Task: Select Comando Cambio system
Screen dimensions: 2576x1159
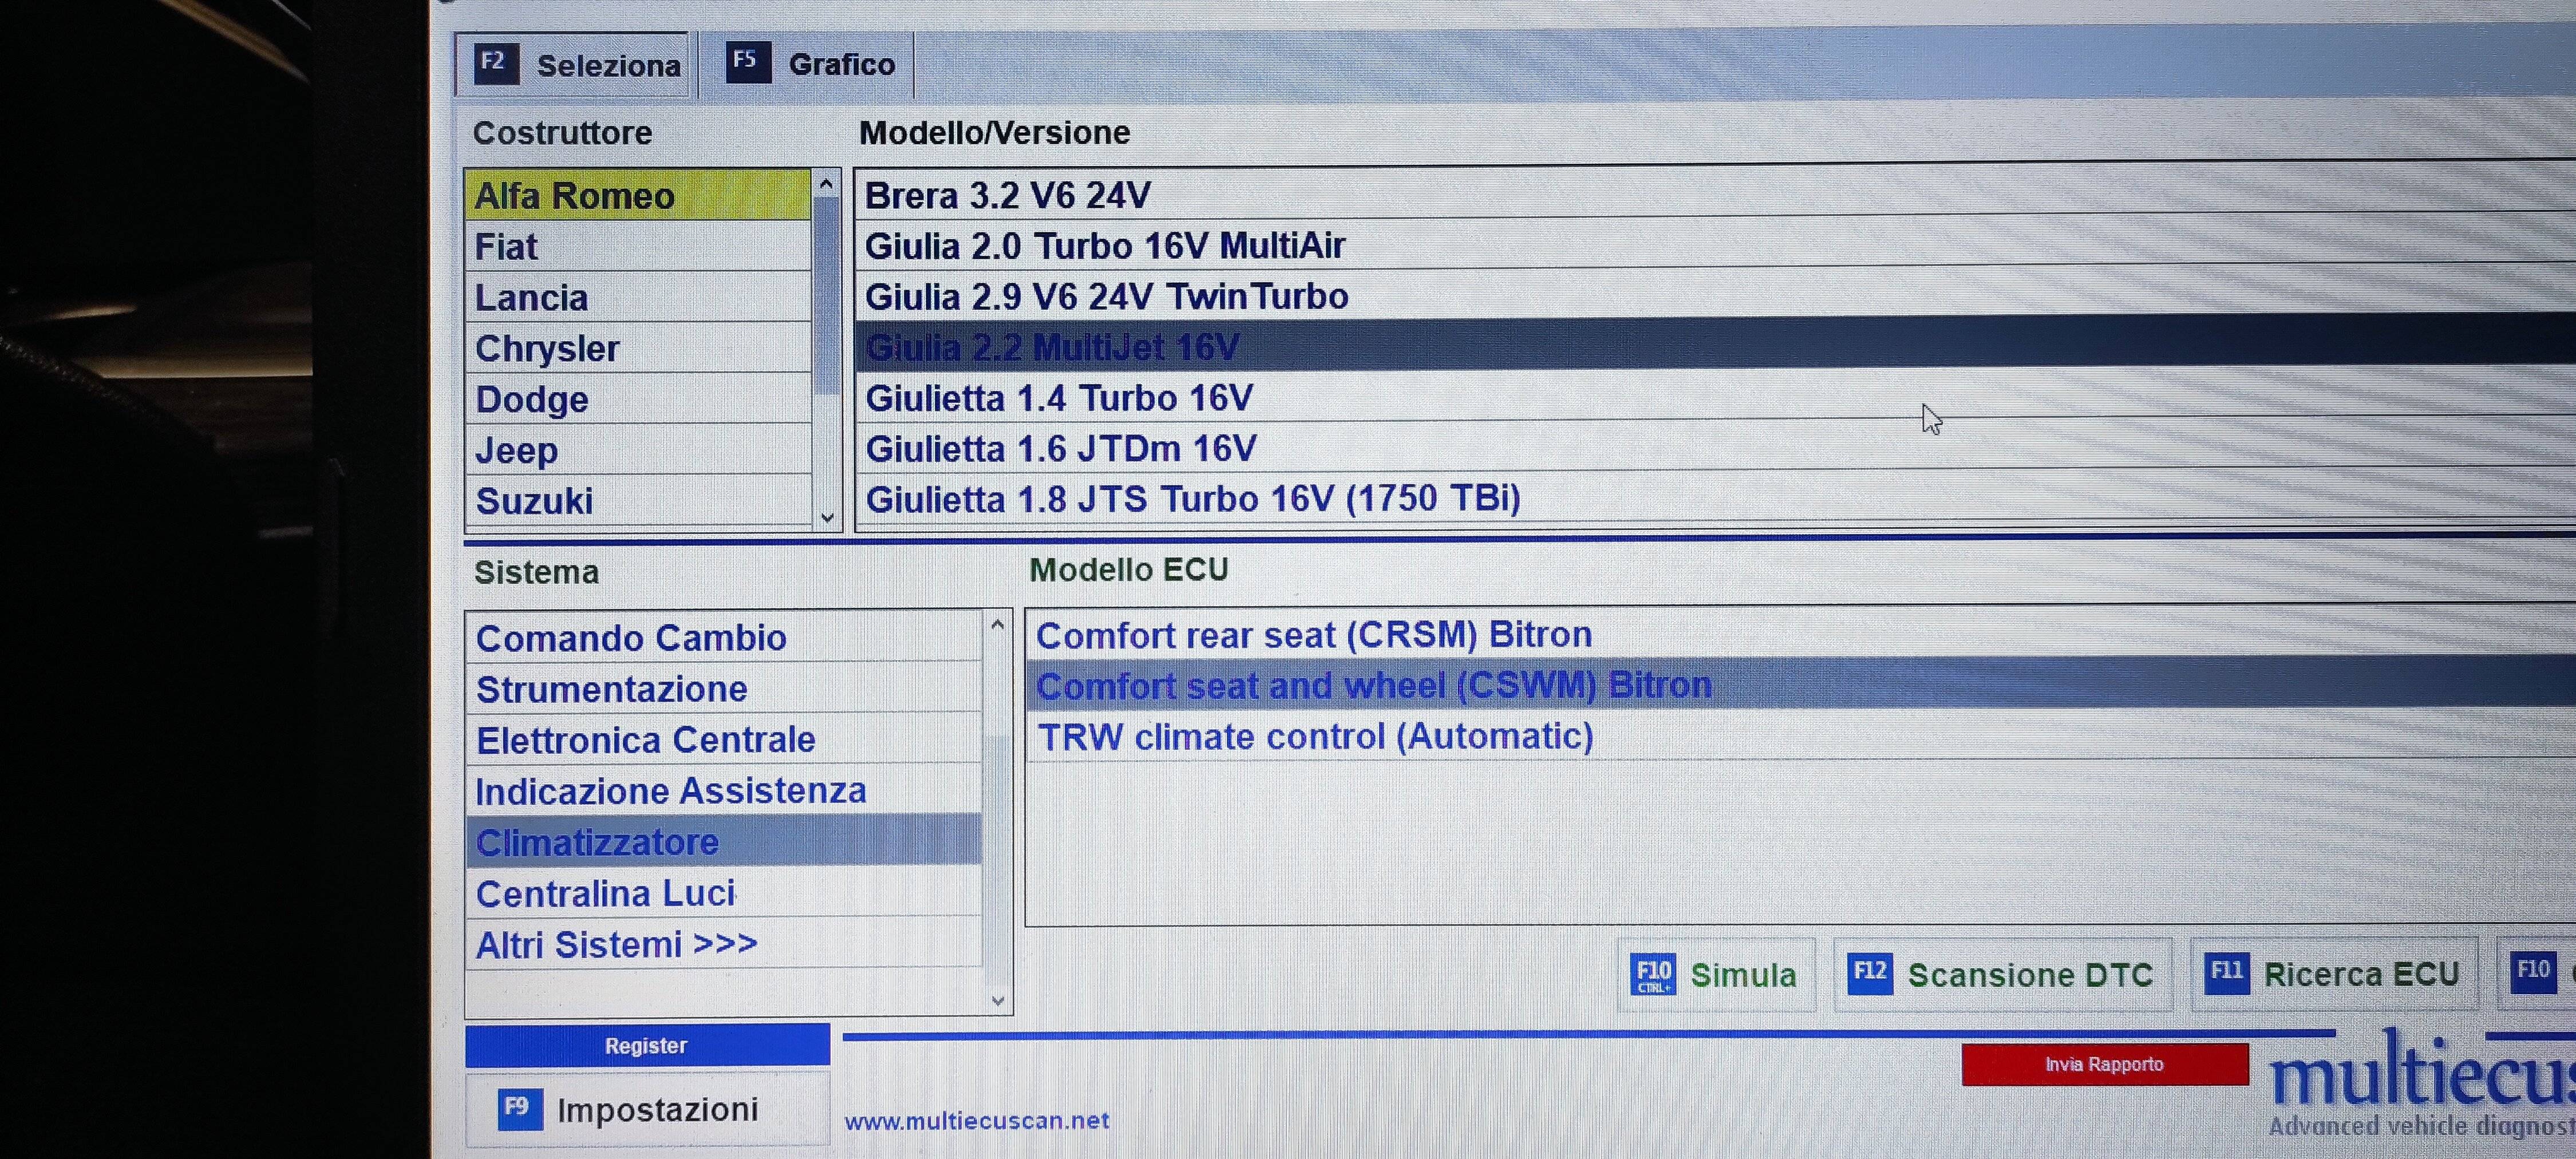Action: (724, 637)
